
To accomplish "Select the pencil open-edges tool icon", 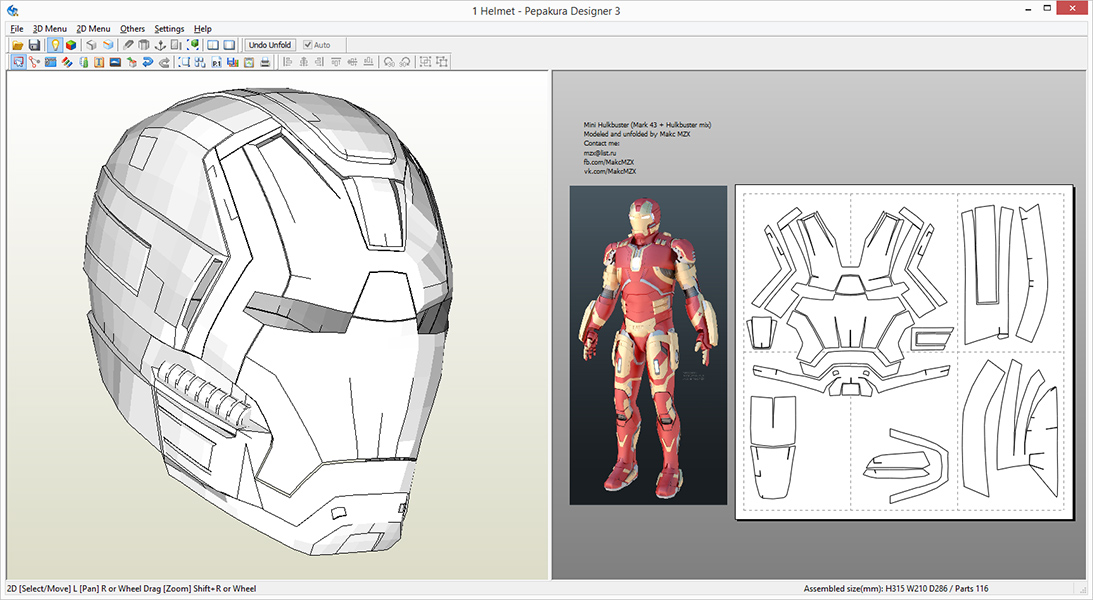I will [128, 45].
